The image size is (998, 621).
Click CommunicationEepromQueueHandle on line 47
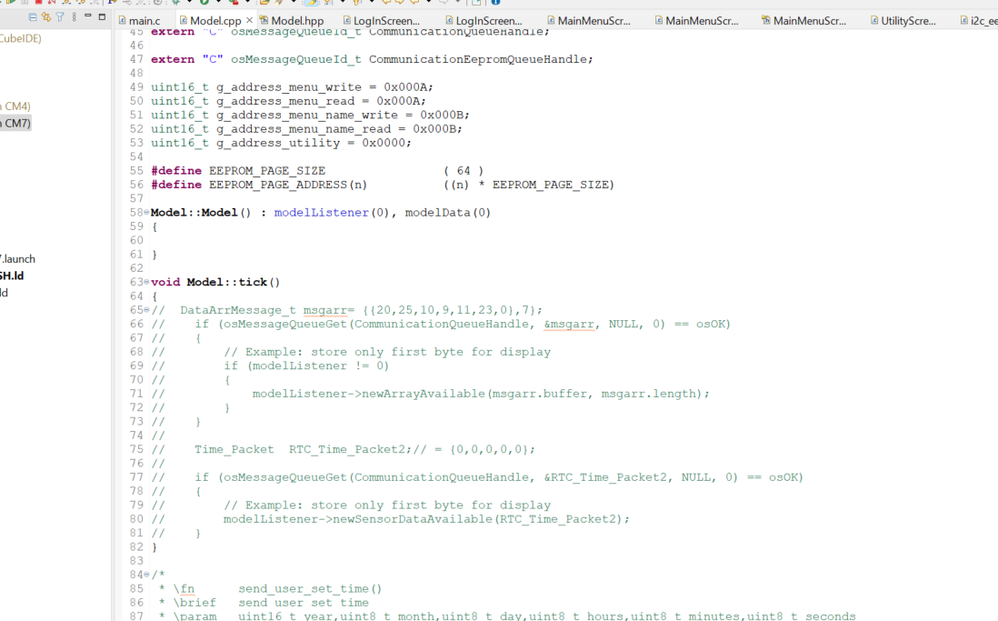[x=477, y=59]
